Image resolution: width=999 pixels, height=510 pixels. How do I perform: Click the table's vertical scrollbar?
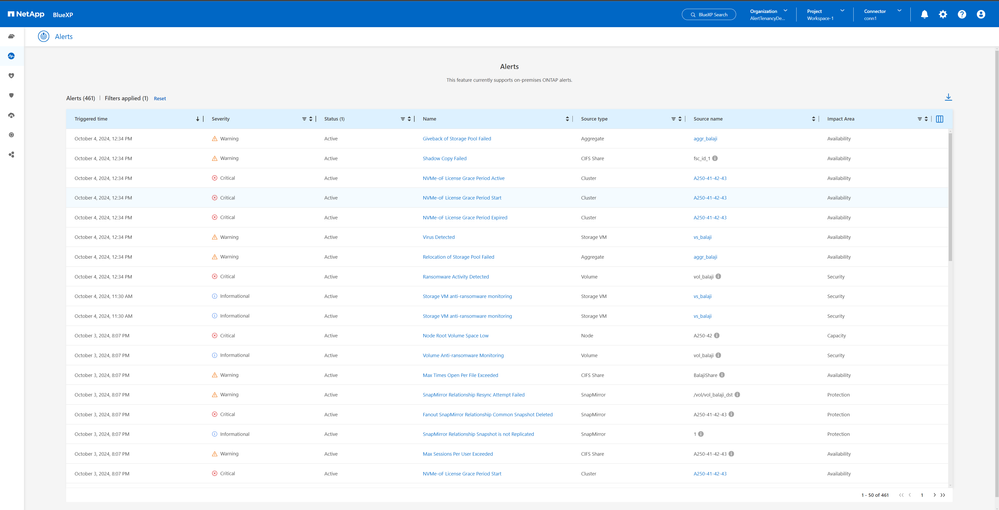click(x=950, y=190)
